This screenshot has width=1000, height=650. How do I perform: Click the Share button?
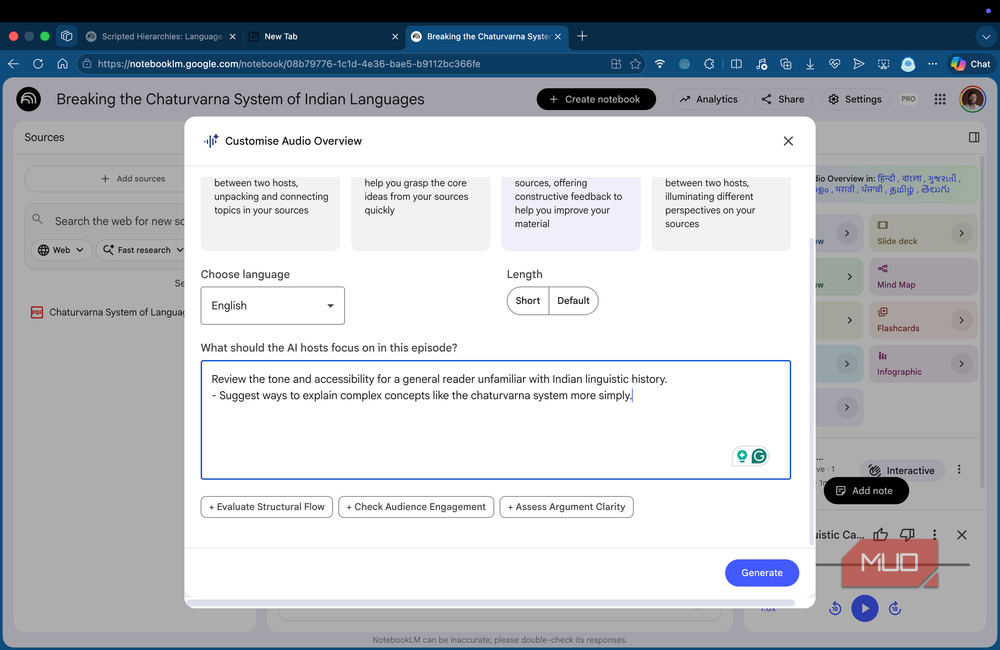(783, 99)
